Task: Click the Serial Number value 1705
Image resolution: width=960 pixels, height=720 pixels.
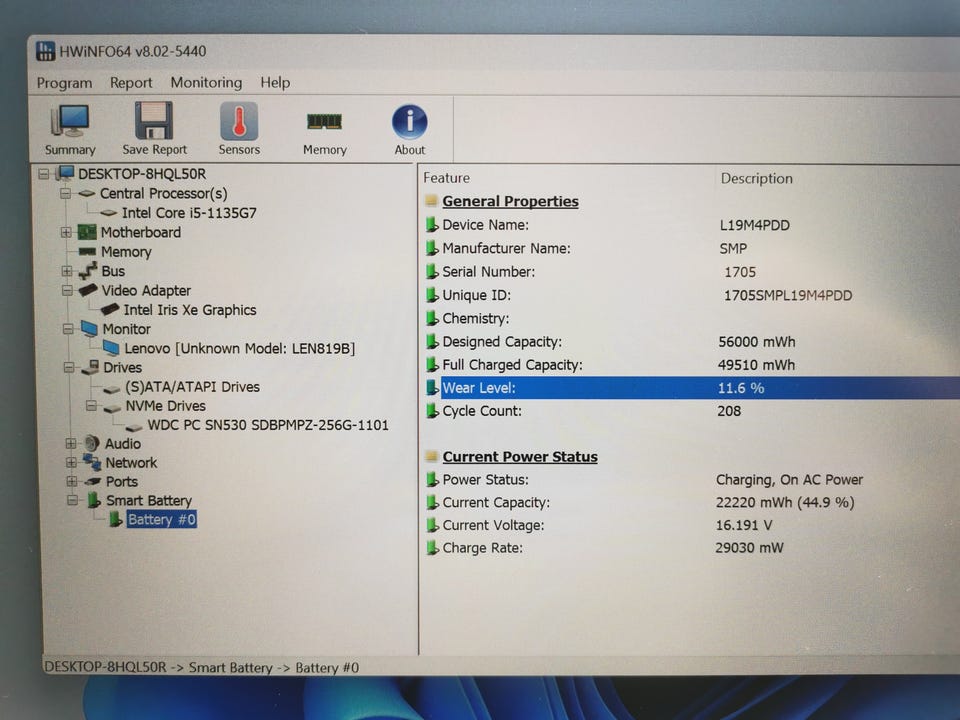Action: [x=740, y=272]
